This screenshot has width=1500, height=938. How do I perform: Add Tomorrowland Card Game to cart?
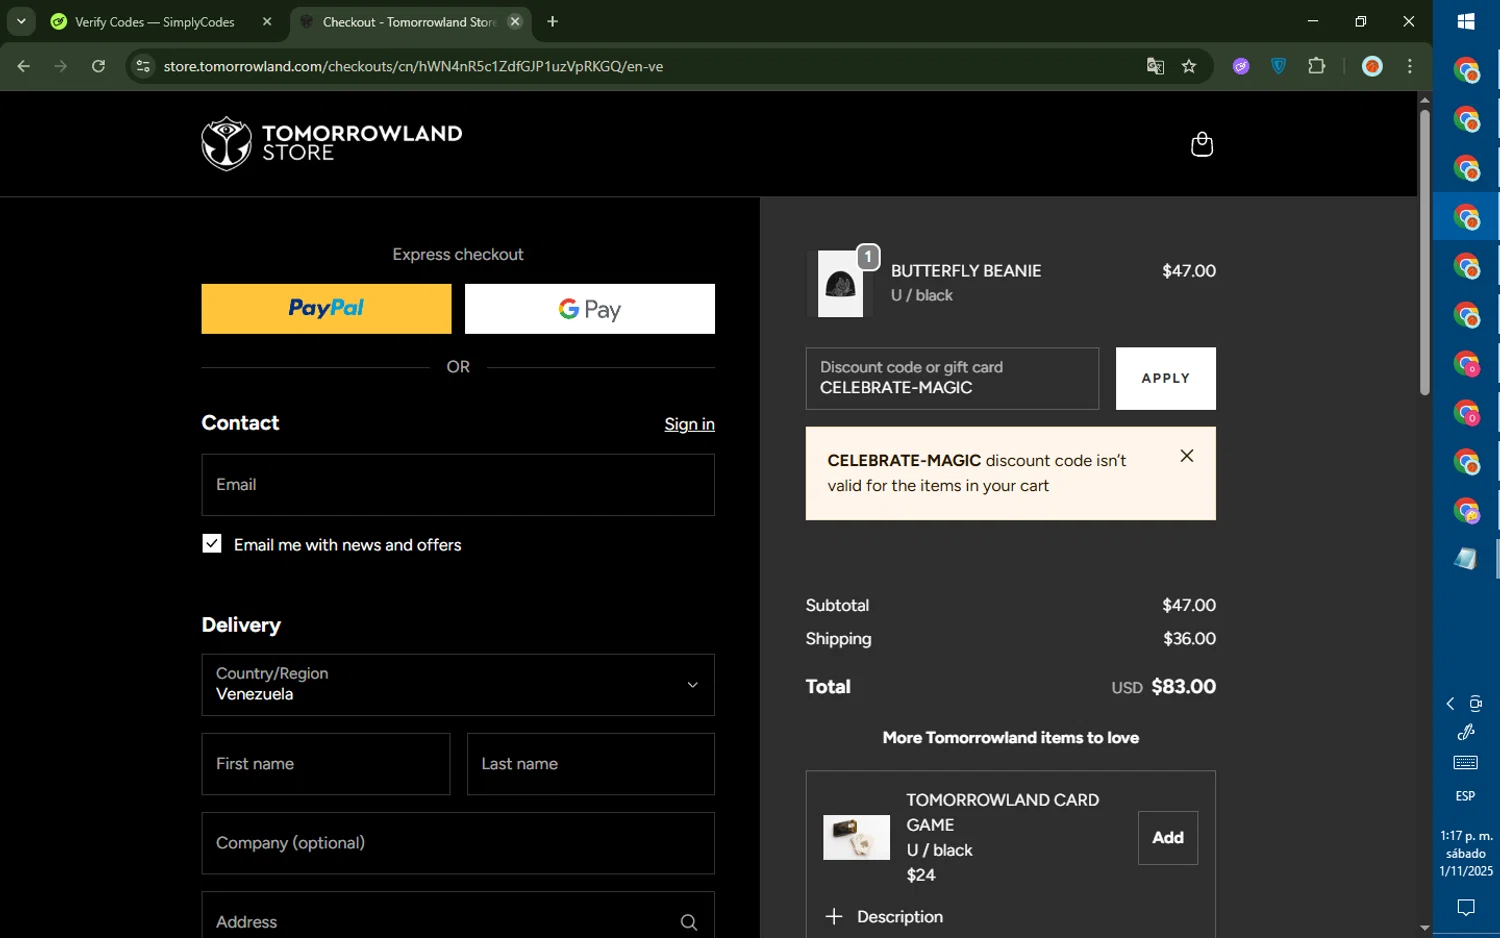point(1168,838)
